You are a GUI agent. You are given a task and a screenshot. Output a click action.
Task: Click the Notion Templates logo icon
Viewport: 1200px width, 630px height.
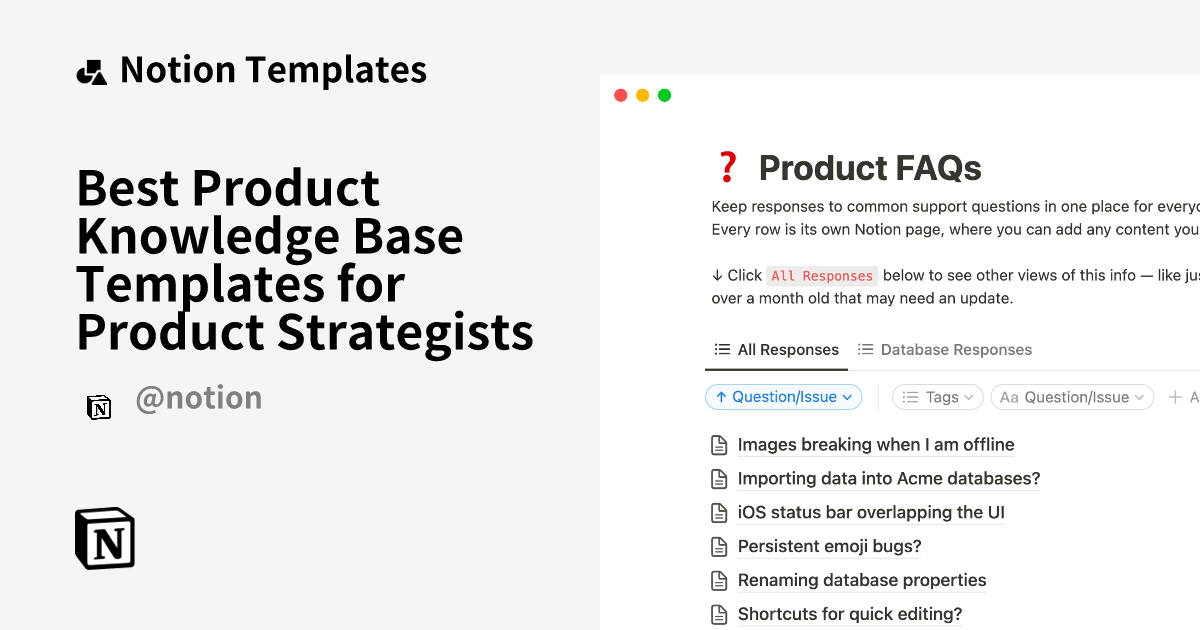click(x=92, y=68)
